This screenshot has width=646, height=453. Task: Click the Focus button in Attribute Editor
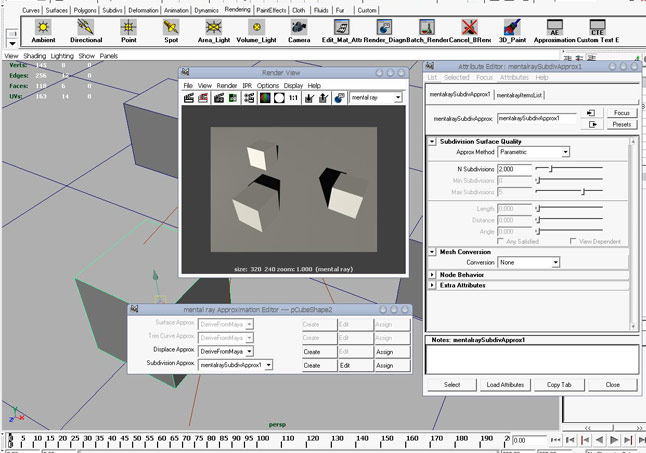[622, 113]
